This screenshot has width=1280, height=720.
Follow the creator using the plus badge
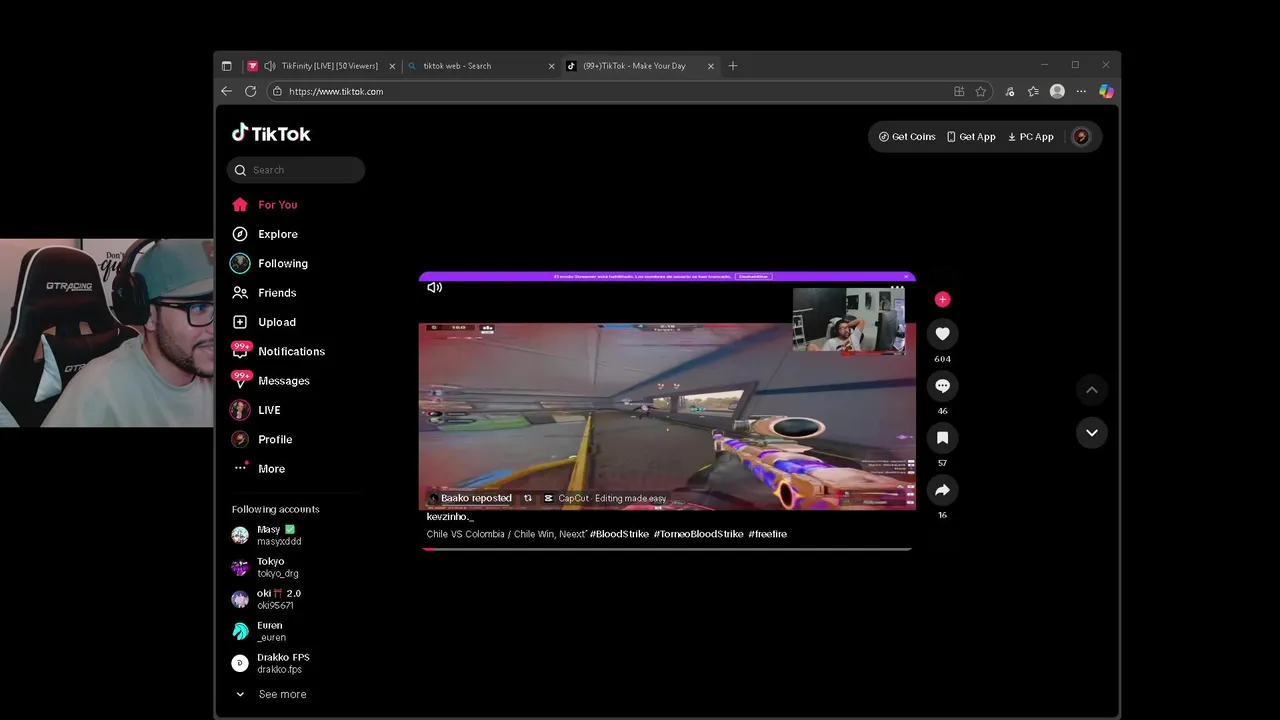[x=942, y=299]
